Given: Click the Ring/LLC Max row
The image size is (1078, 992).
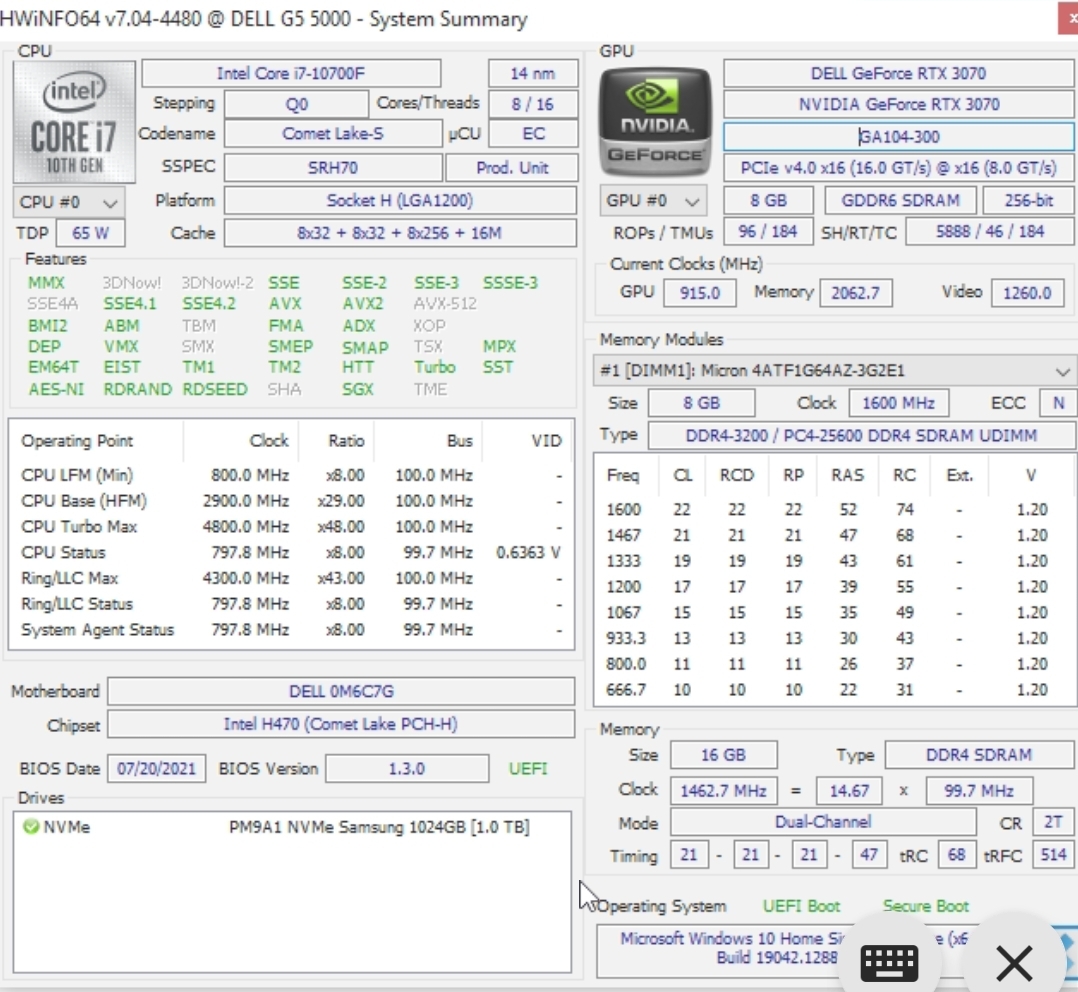Looking at the screenshot, I should pos(292,578).
